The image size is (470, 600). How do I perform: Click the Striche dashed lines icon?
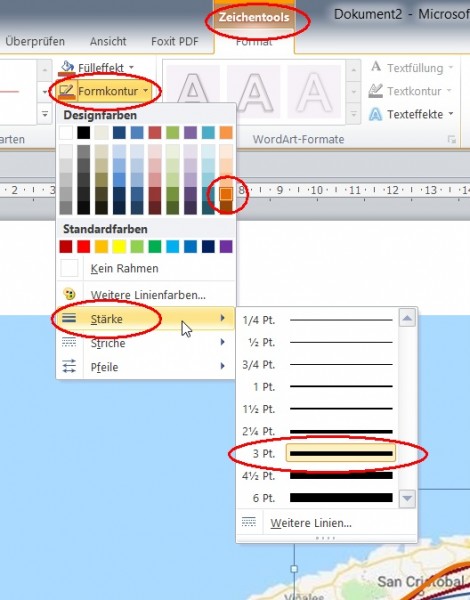tap(69, 342)
